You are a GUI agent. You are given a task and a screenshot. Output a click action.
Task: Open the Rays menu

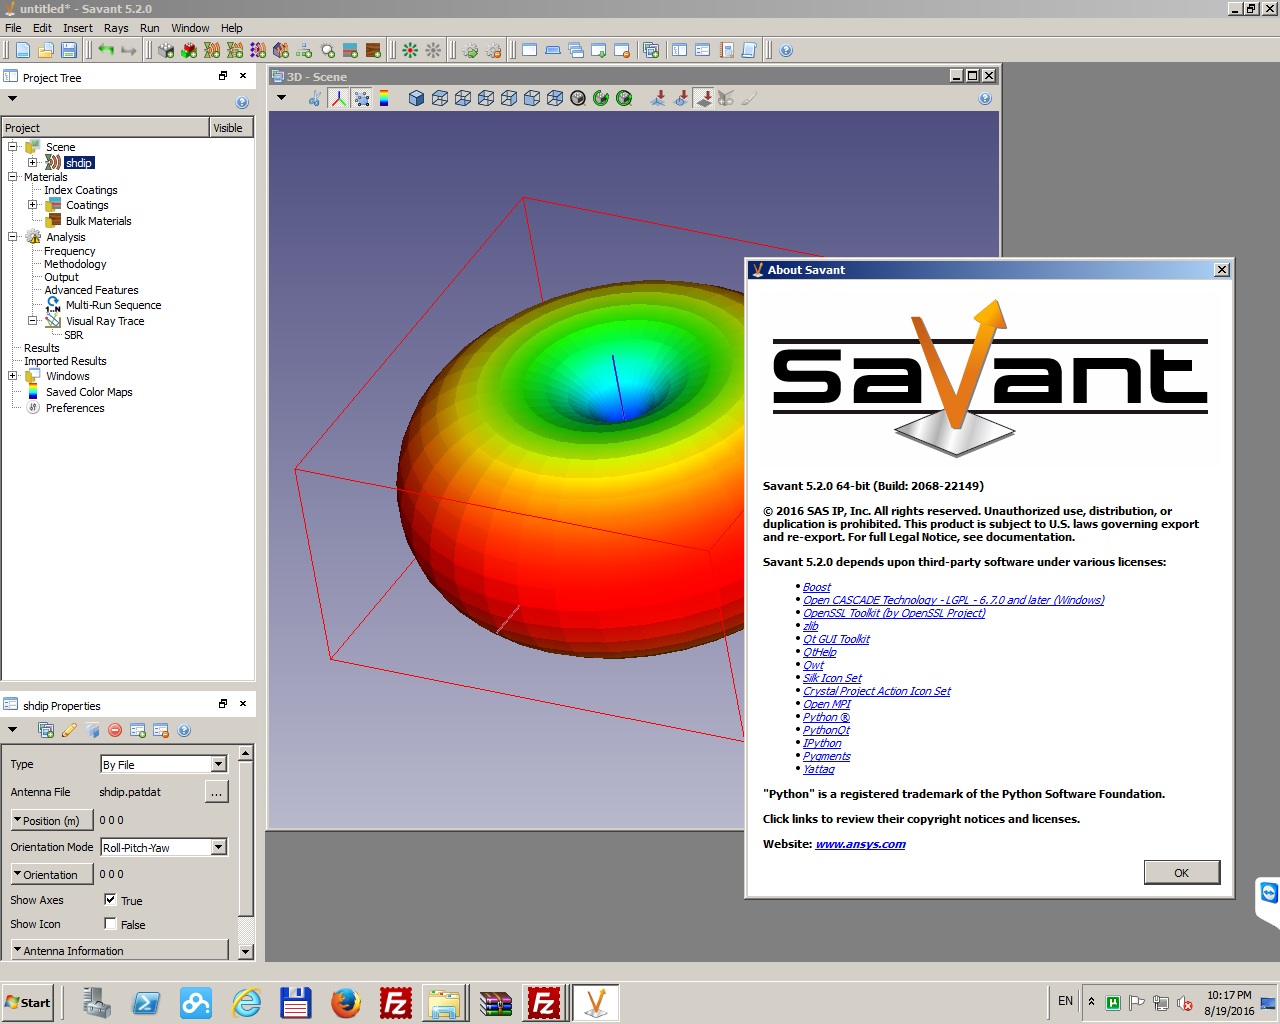point(116,28)
